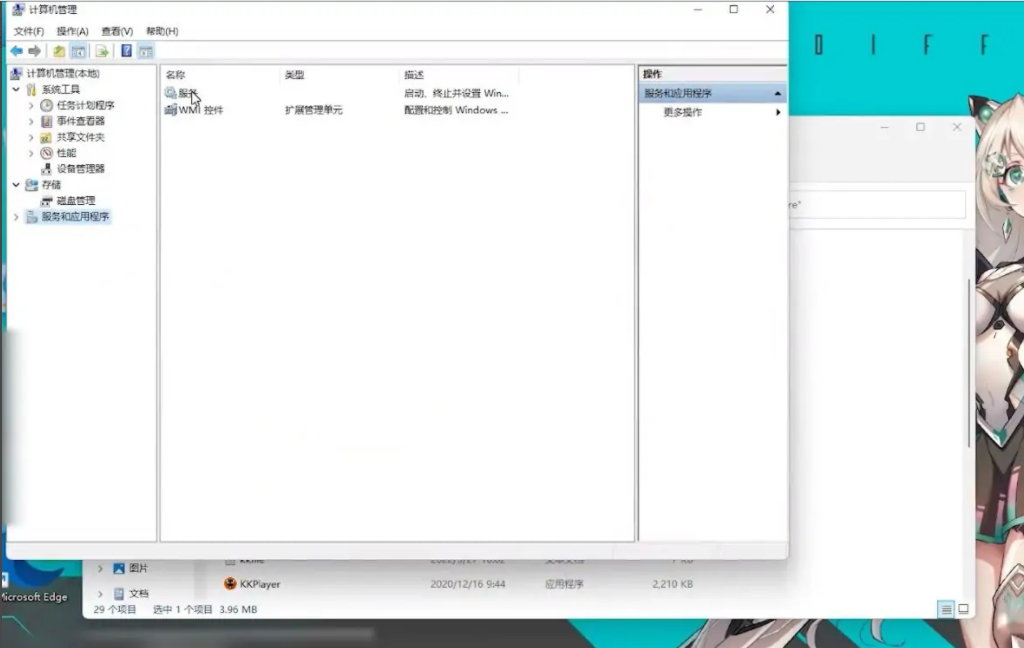Expand the 服务和应用程序 tree node
The height and width of the screenshot is (648, 1024).
point(16,217)
